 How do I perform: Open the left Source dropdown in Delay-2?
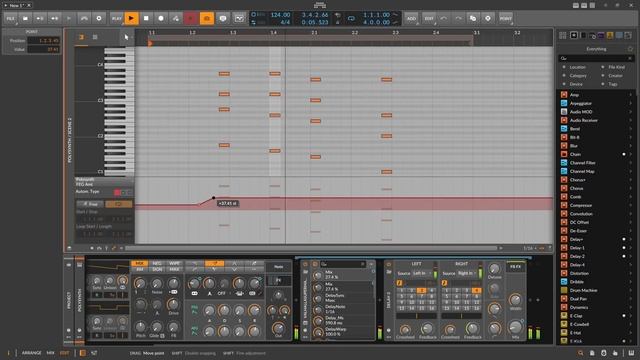tap(421, 273)
